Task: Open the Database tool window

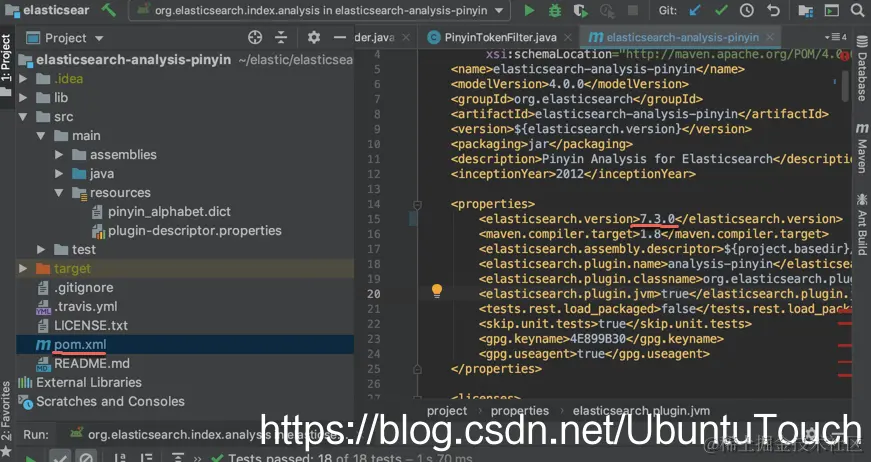Action: (862, 69)
